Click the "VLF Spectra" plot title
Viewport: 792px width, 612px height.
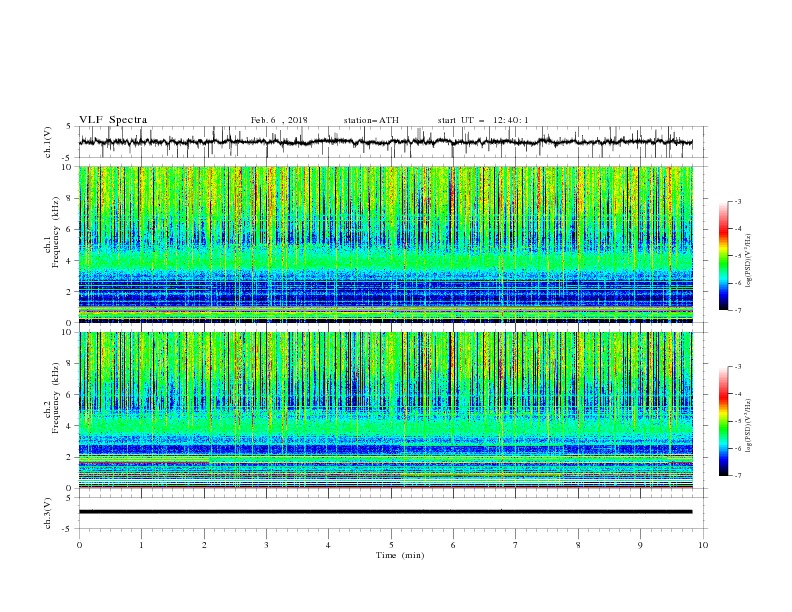113,120
